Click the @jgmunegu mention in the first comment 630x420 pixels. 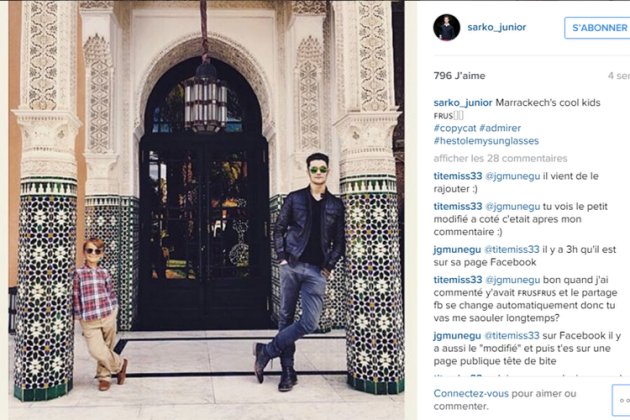coord(513,176)
